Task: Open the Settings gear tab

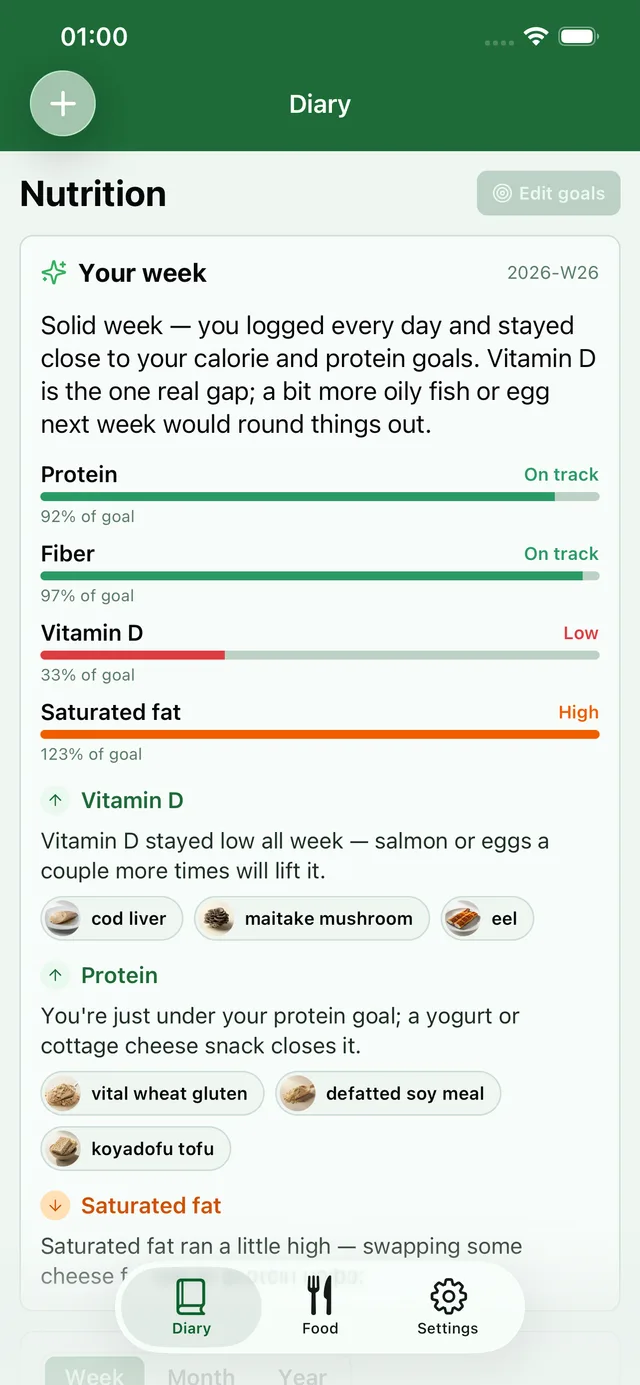Action: [x=447, y=1307]
